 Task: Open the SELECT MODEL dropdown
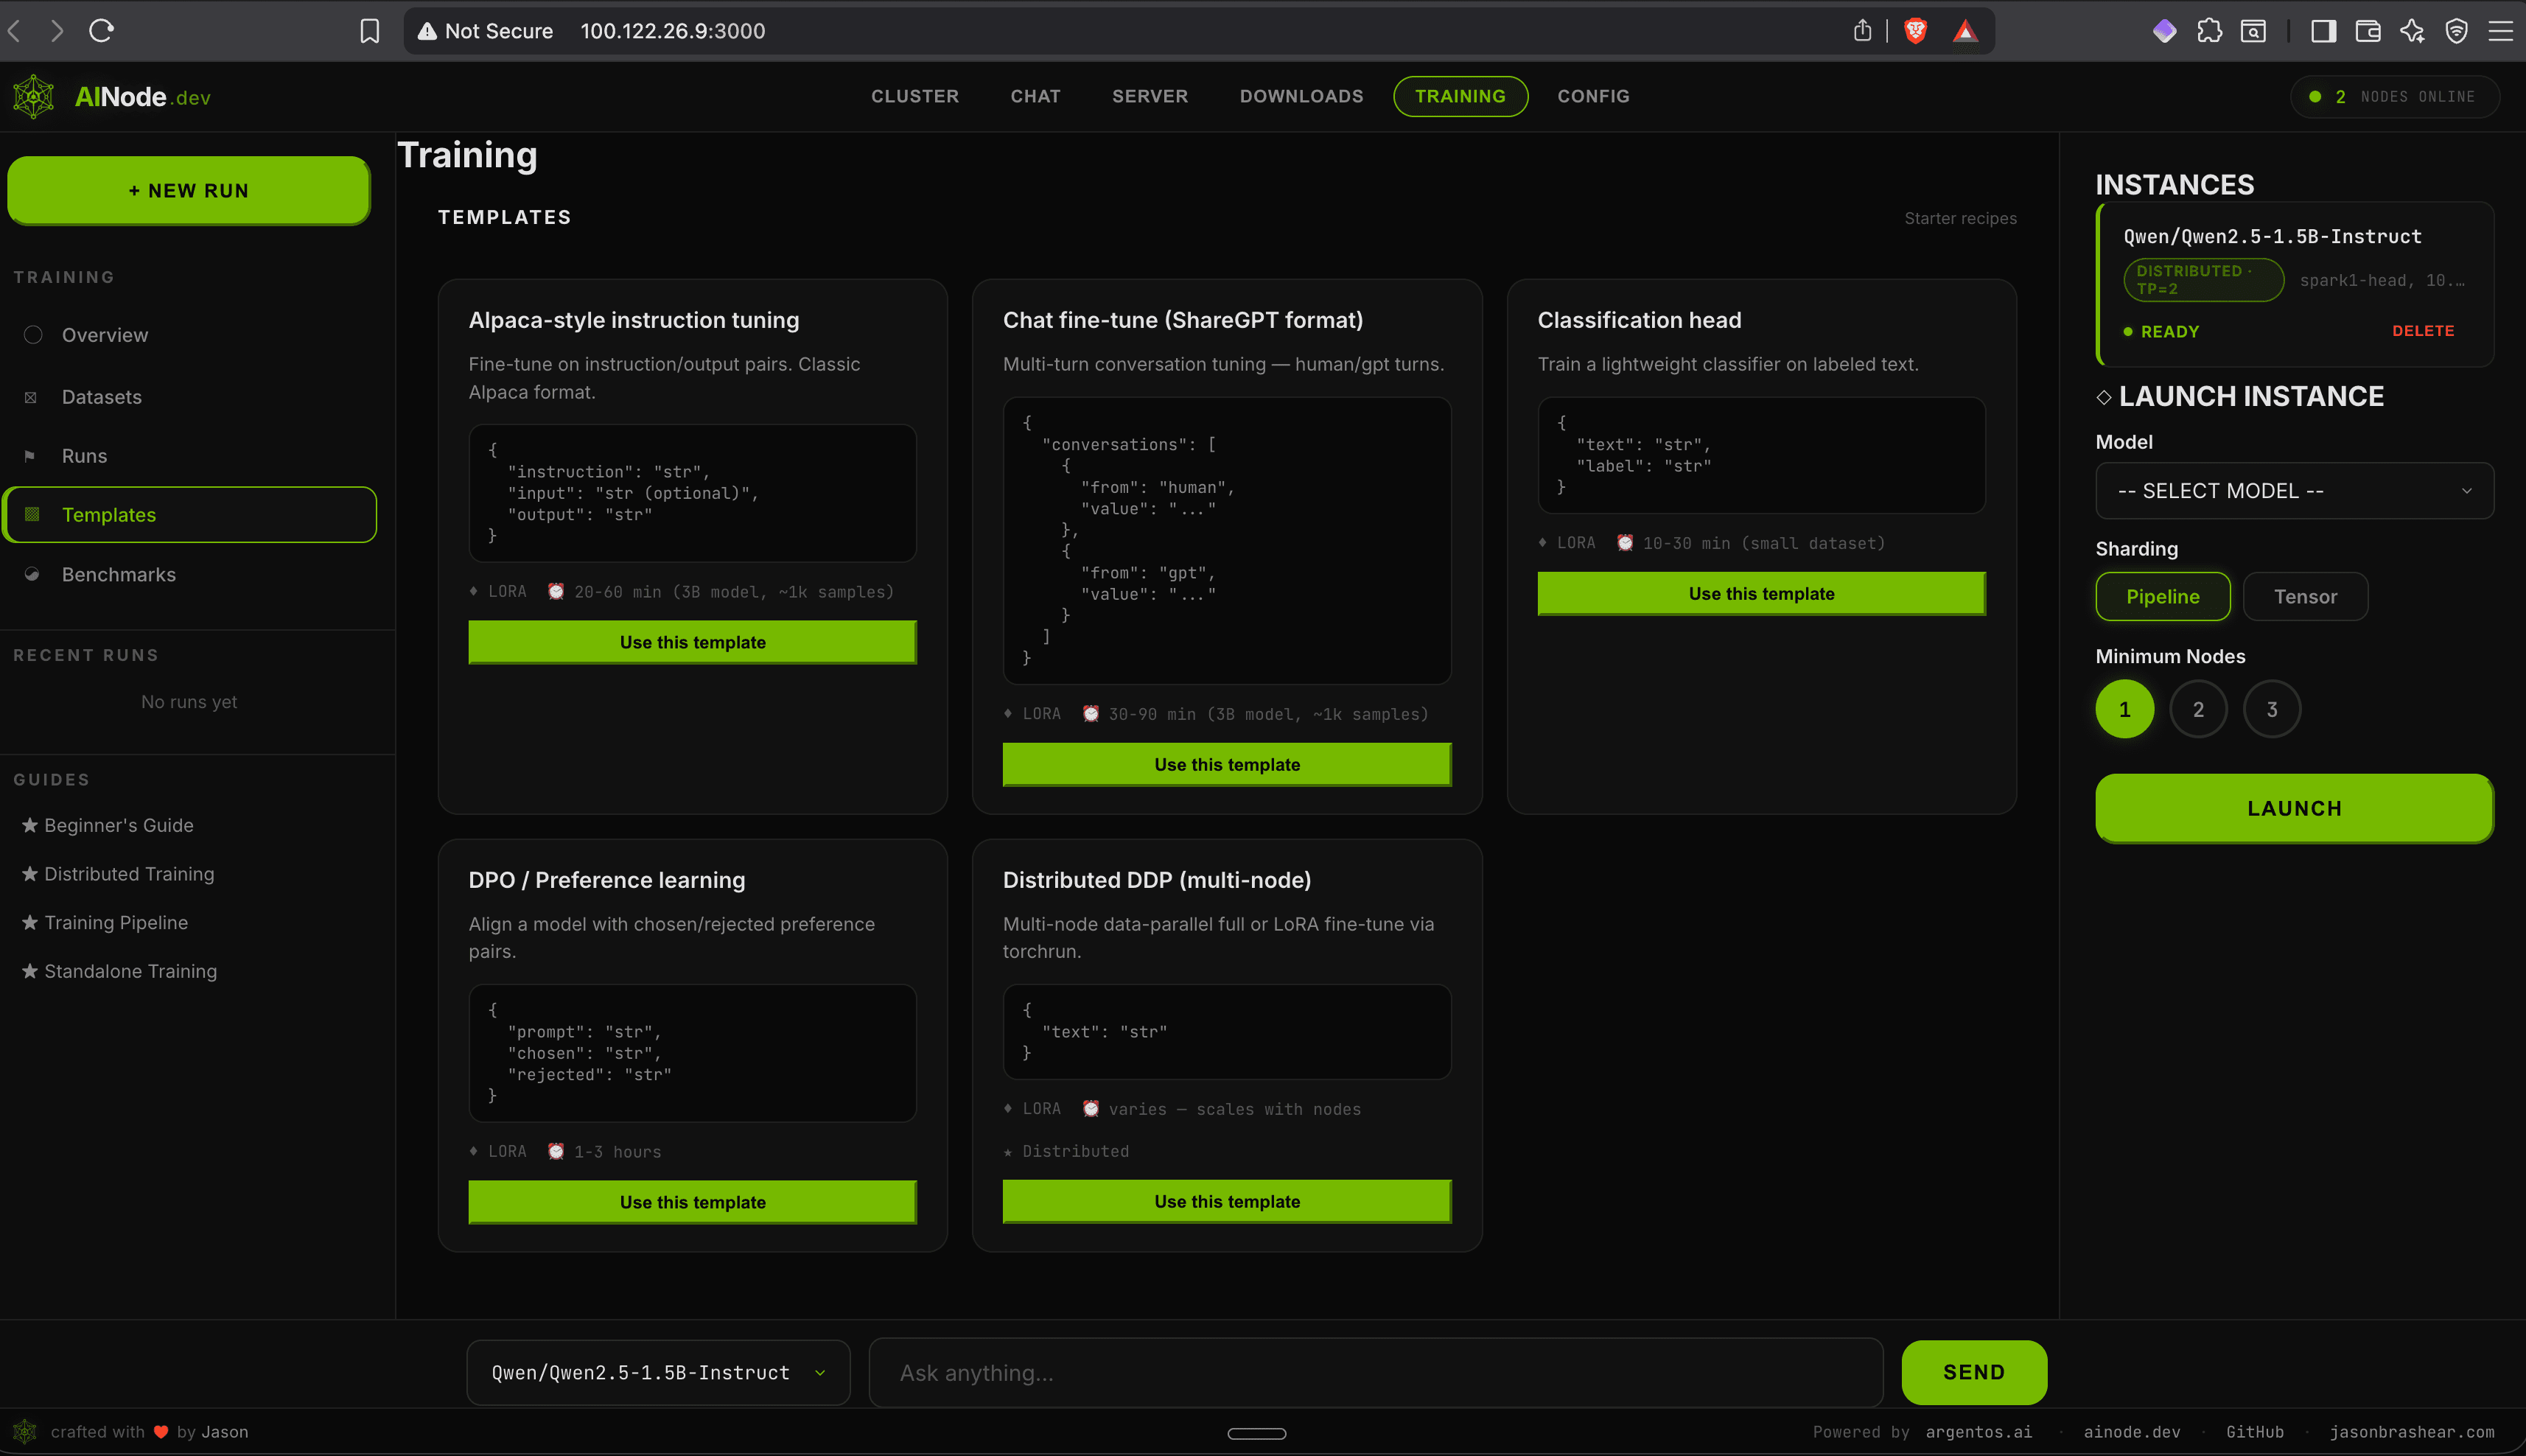pyautogui.click(x=2294, y=491)
